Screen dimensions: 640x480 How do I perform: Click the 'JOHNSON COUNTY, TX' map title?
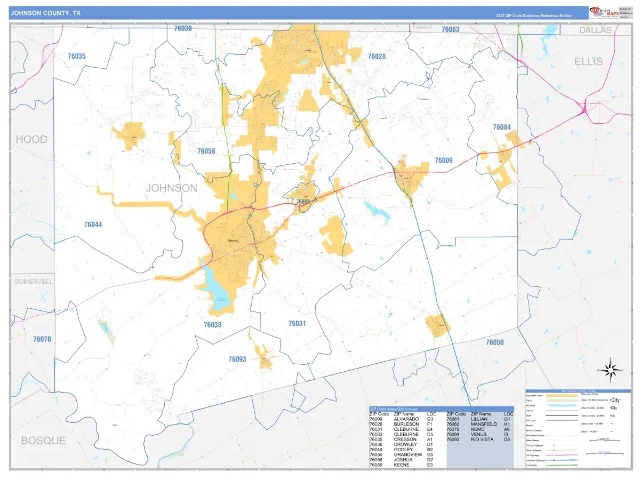click(46, 13)
